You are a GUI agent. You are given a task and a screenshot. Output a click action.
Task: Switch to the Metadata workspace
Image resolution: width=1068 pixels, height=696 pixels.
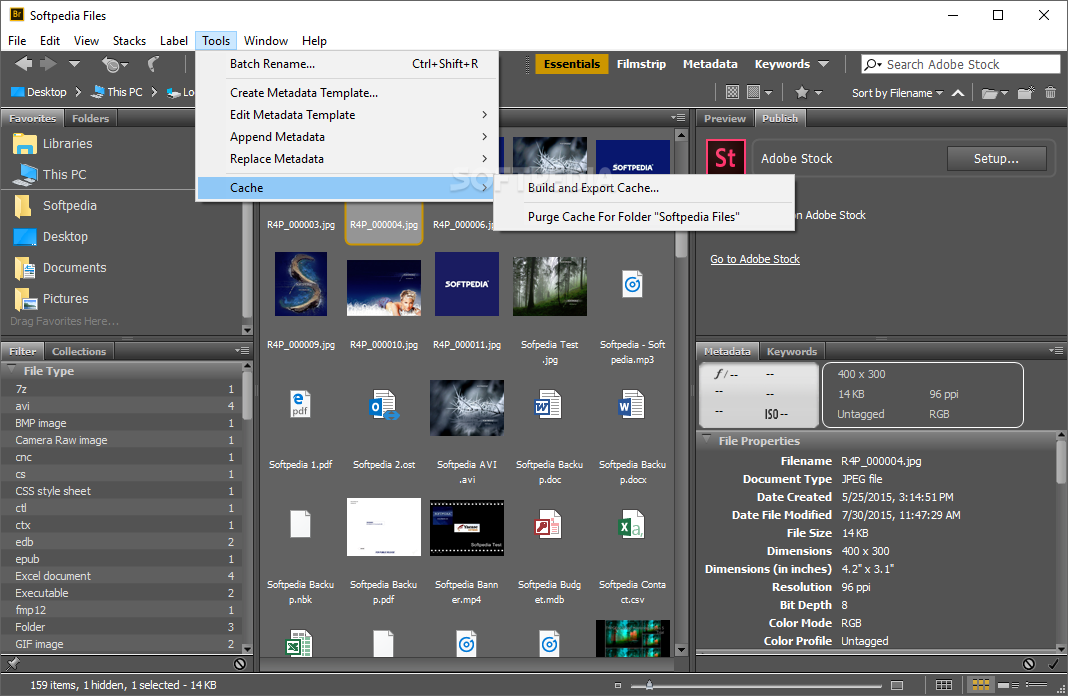coord(710,64)
